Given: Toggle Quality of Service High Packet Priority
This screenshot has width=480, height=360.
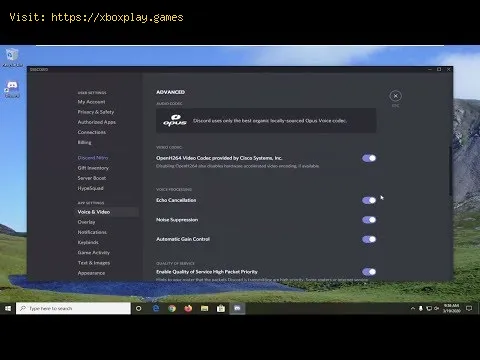Looking at the screenshot, I should coord(369,272).
